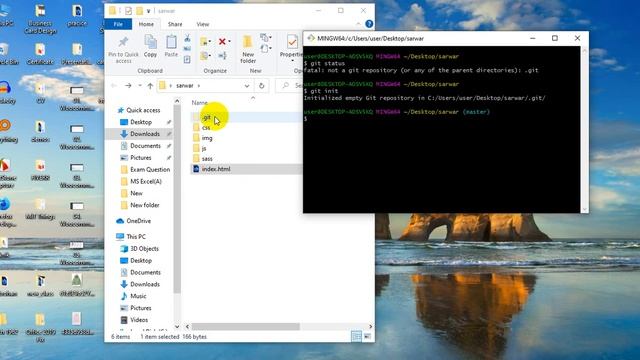This screenshot has height=360, width=640.
Task: Click Git Bash terminal vertical scrollbar
Action: [584, 129]
